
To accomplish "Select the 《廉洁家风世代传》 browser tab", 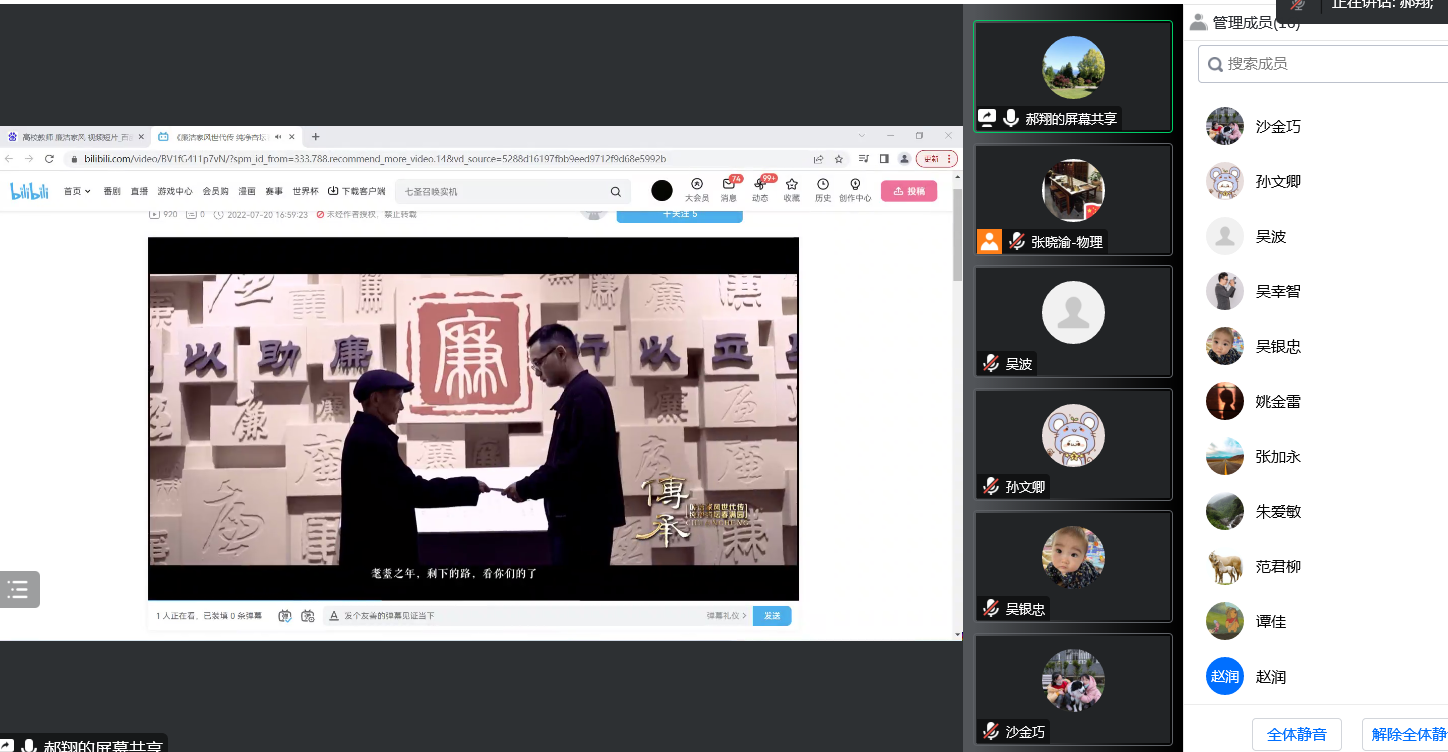I will point(226,137).
